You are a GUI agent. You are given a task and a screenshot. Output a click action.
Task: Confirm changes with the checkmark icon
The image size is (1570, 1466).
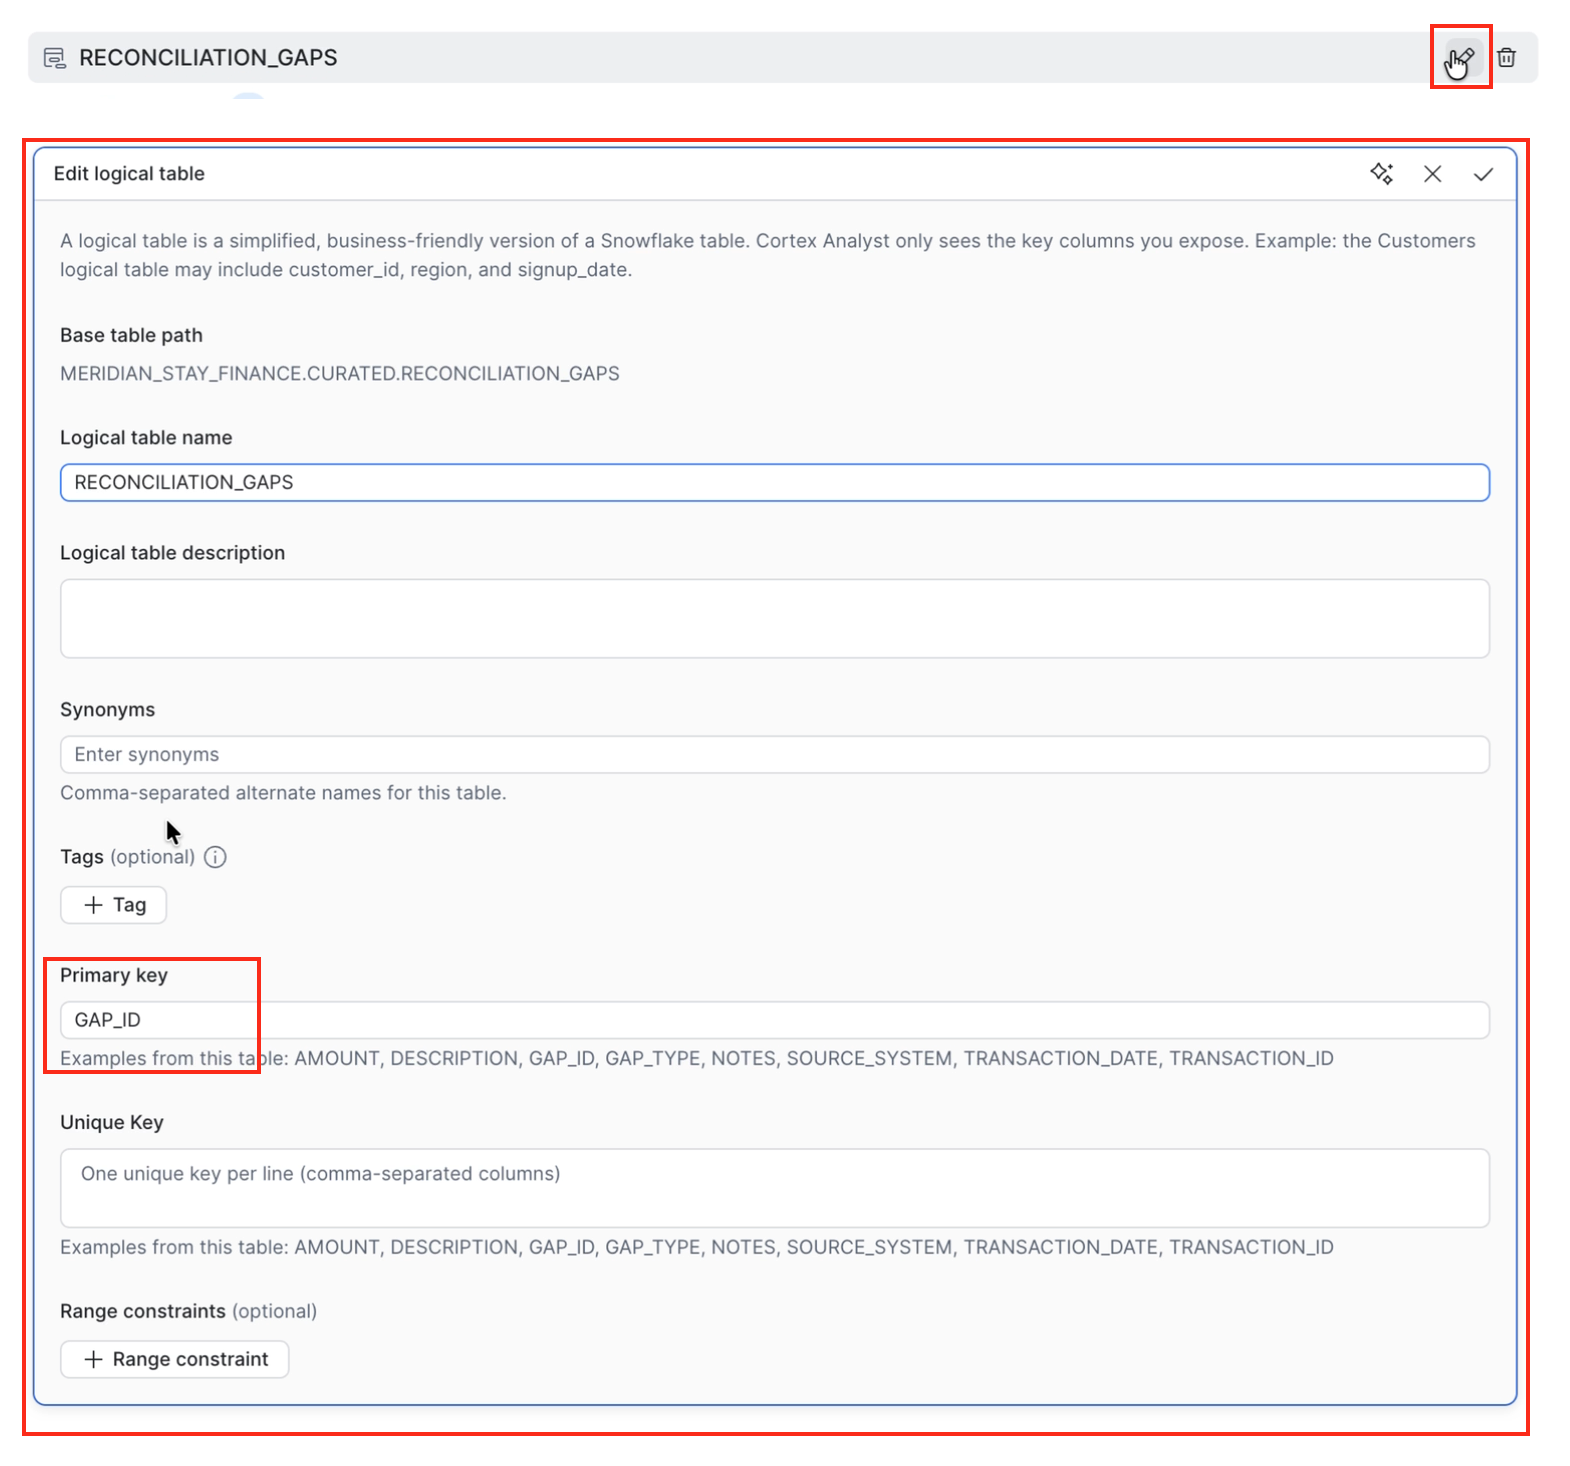pos(1483,174)
